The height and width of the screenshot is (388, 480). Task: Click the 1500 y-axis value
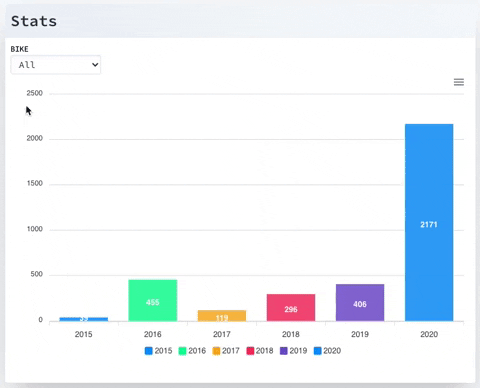(35, 183)
